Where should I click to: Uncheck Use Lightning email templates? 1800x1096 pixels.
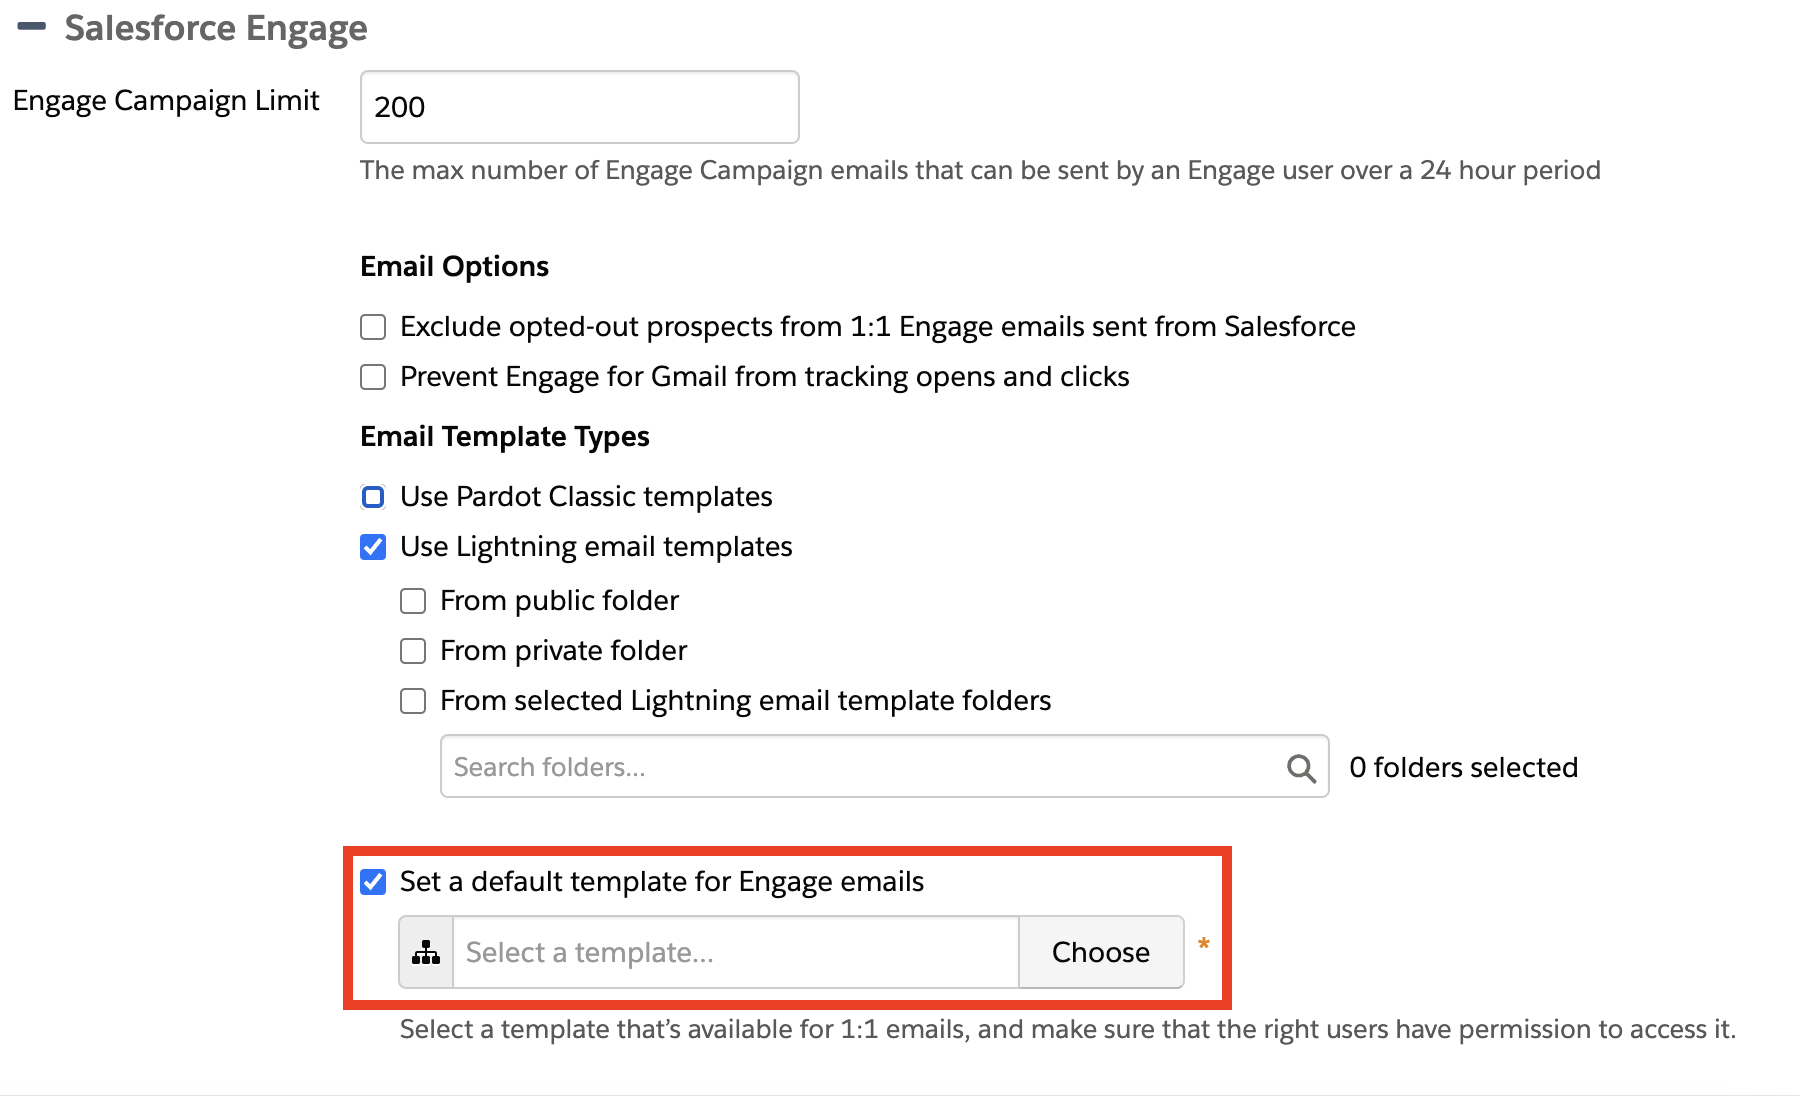[372, 547]
